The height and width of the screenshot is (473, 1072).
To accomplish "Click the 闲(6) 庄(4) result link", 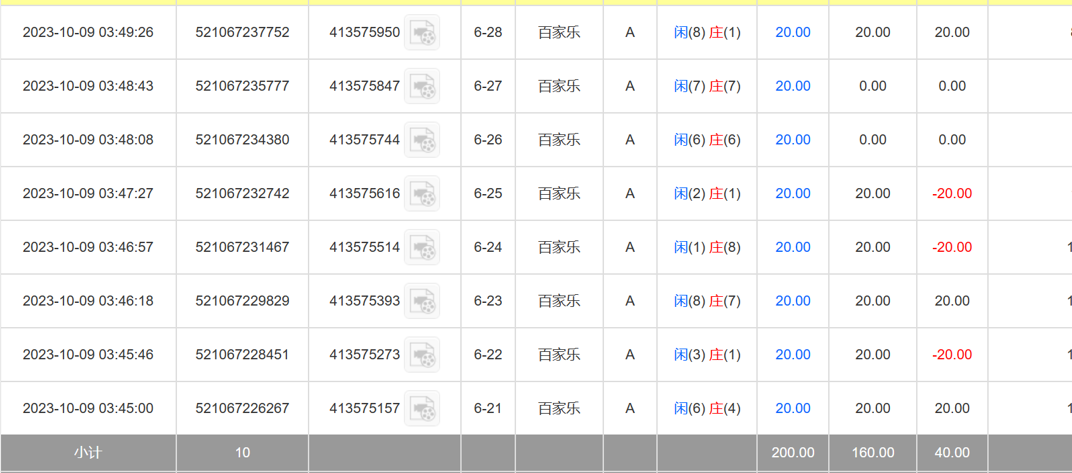I will tap(707, 408).
